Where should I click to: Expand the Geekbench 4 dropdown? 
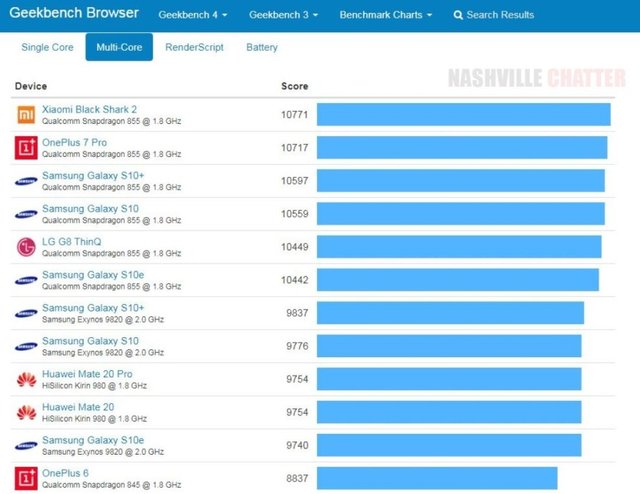(x=195, y=16)
